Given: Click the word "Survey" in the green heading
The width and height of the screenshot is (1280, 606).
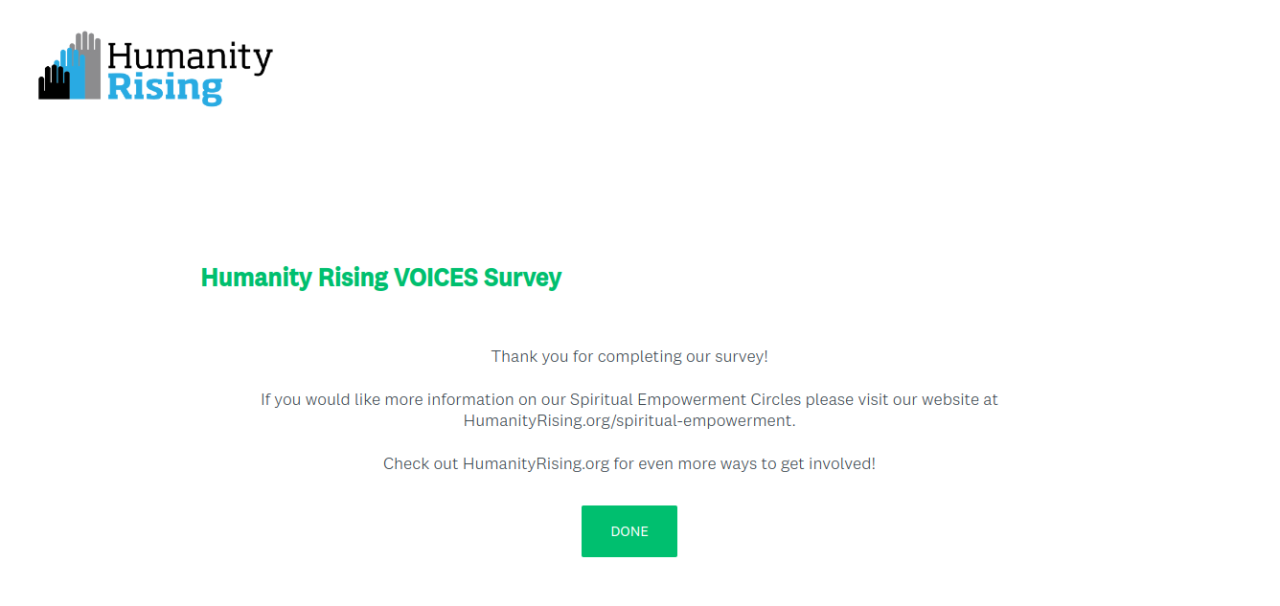Looking at the screenshot, I should 522,277.
